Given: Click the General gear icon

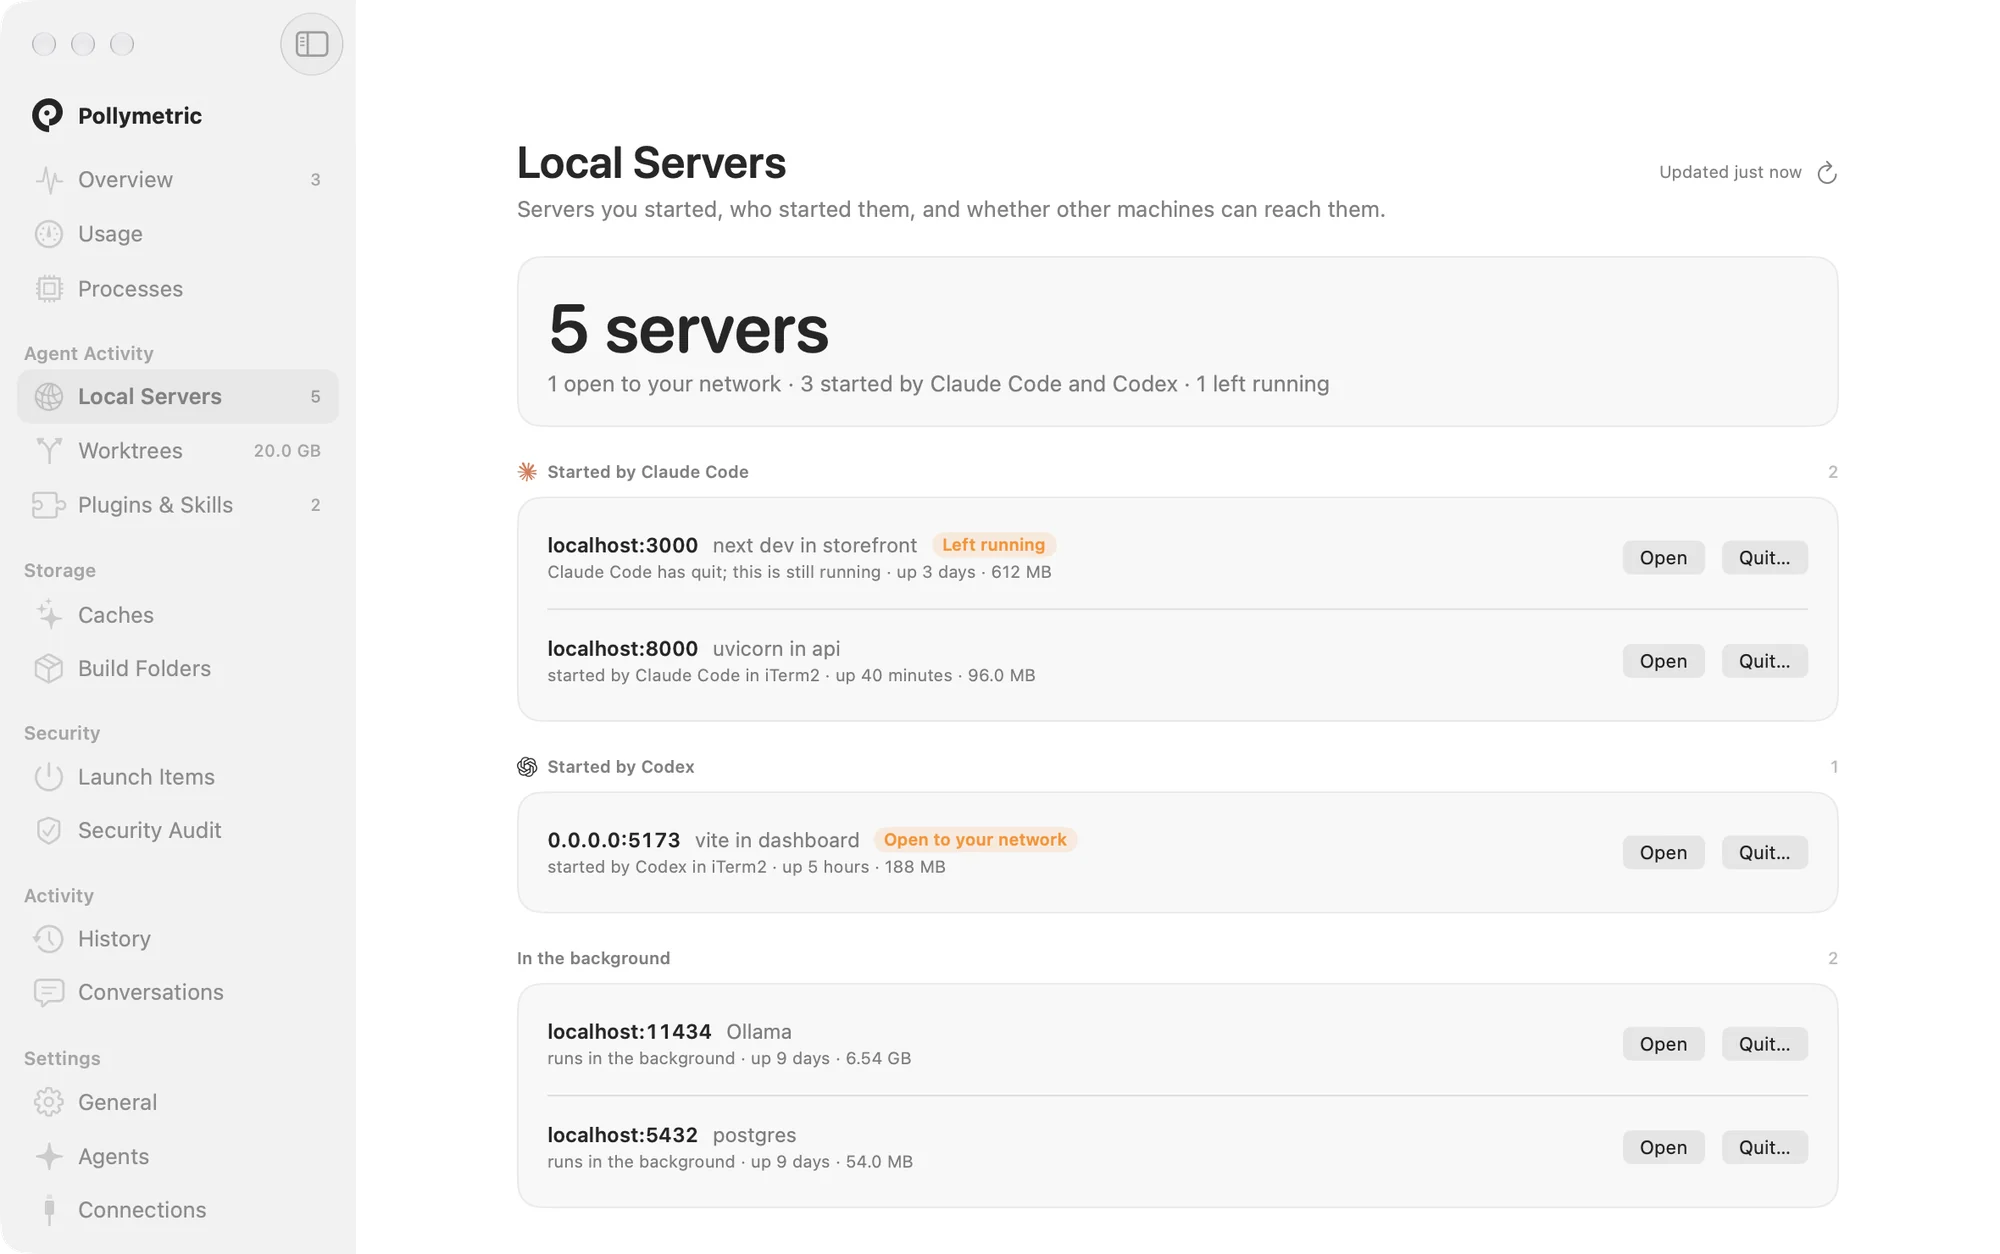Looking at the screenshot, I should pos(49,1102).
